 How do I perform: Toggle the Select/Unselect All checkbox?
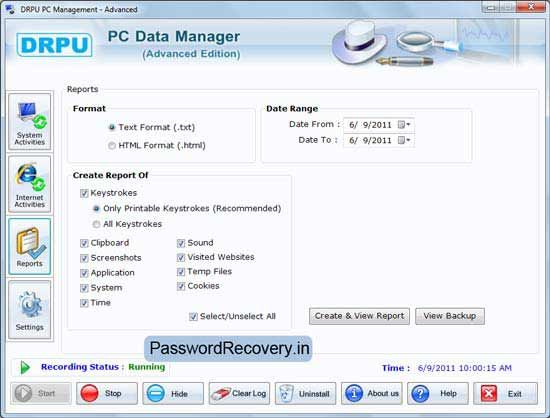(193, 317)
